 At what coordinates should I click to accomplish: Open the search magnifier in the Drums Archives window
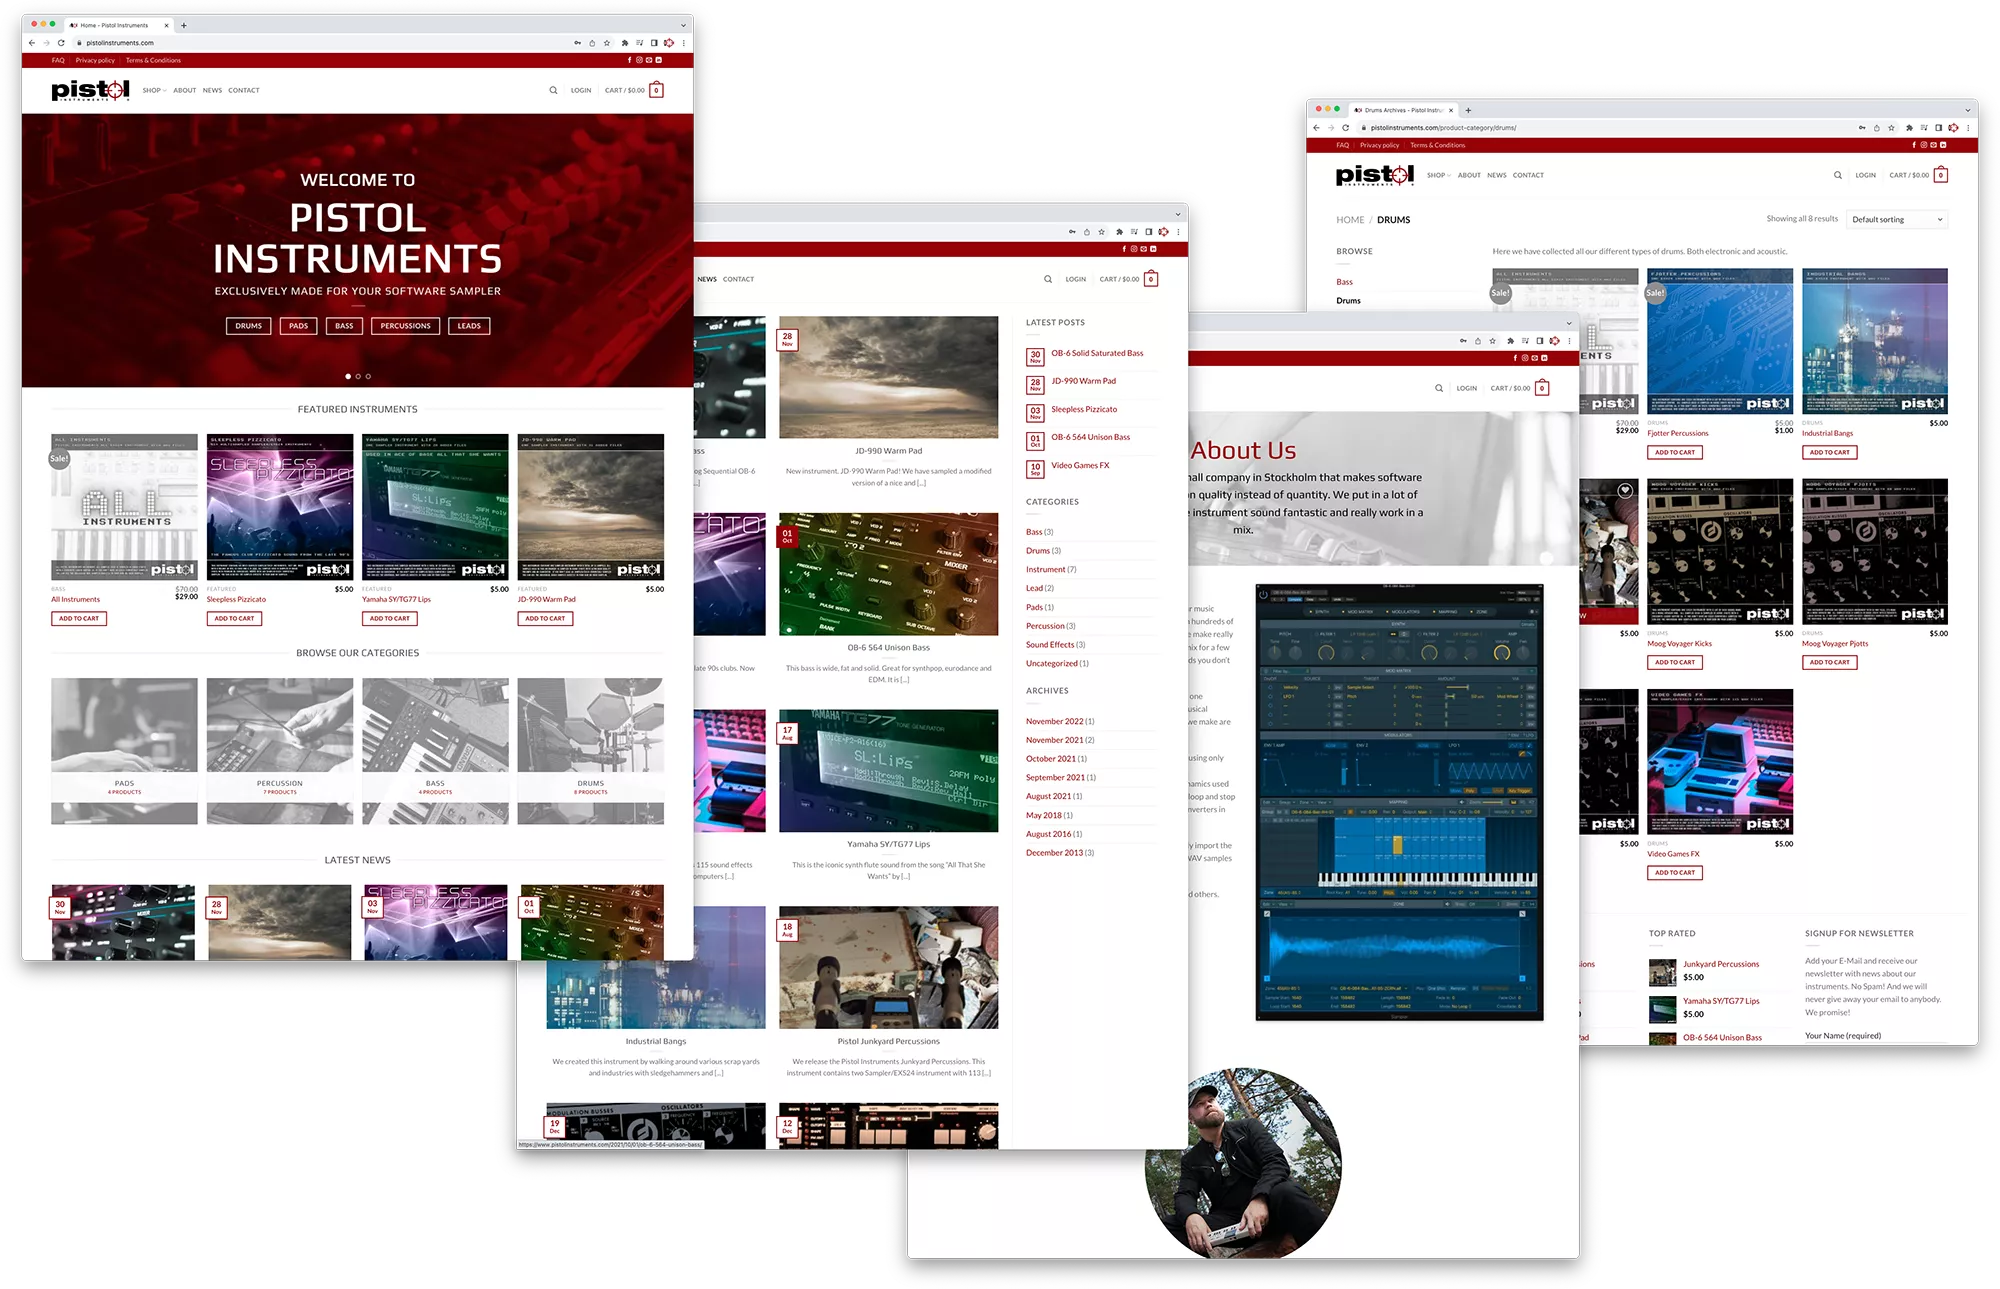click(1838, 175)
